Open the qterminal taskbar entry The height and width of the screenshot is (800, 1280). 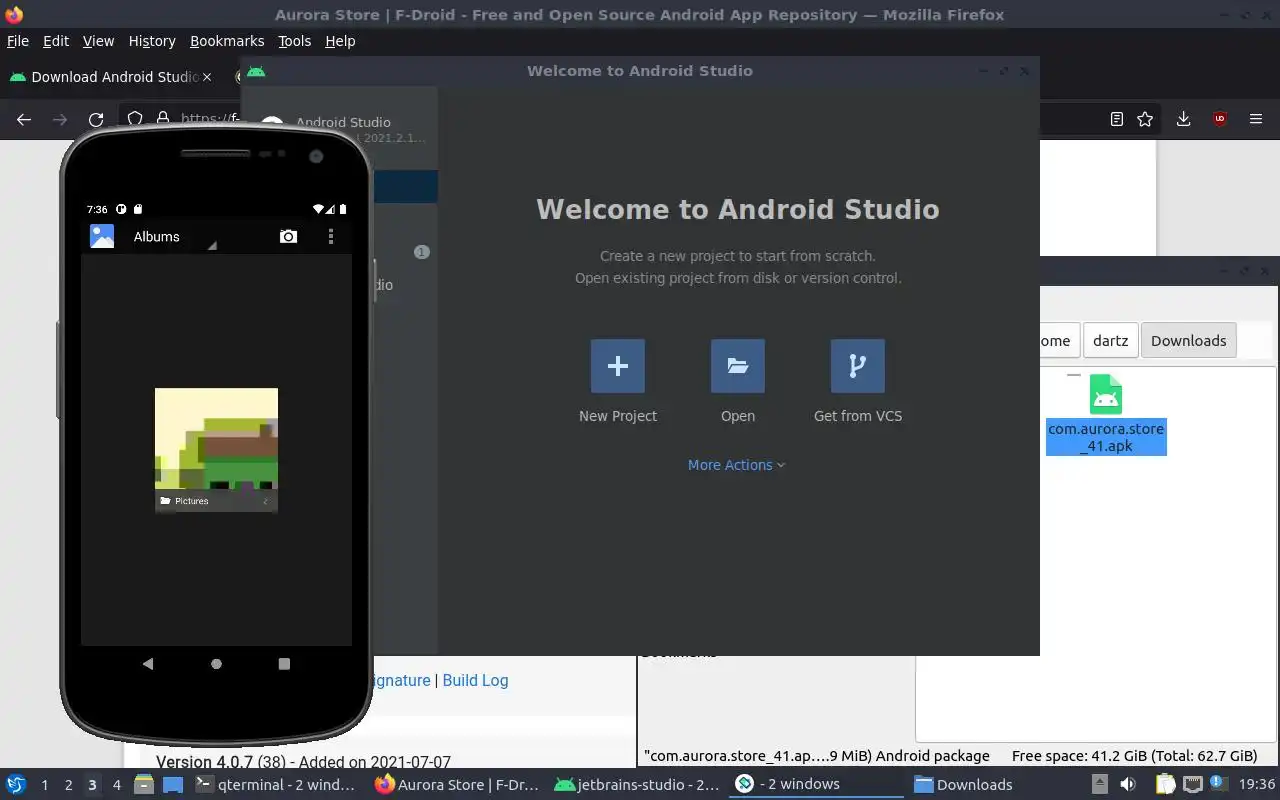pyautogui.click(x=275, y=785)
